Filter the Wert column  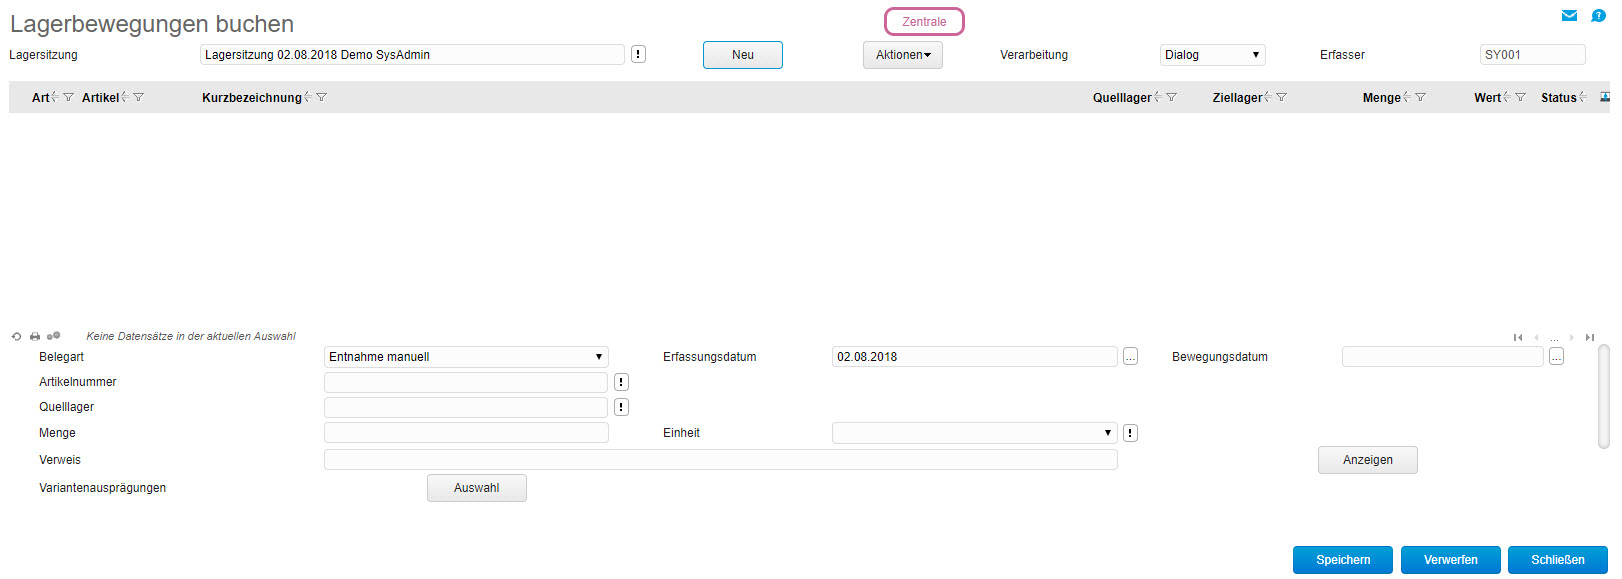[1520, 97]
